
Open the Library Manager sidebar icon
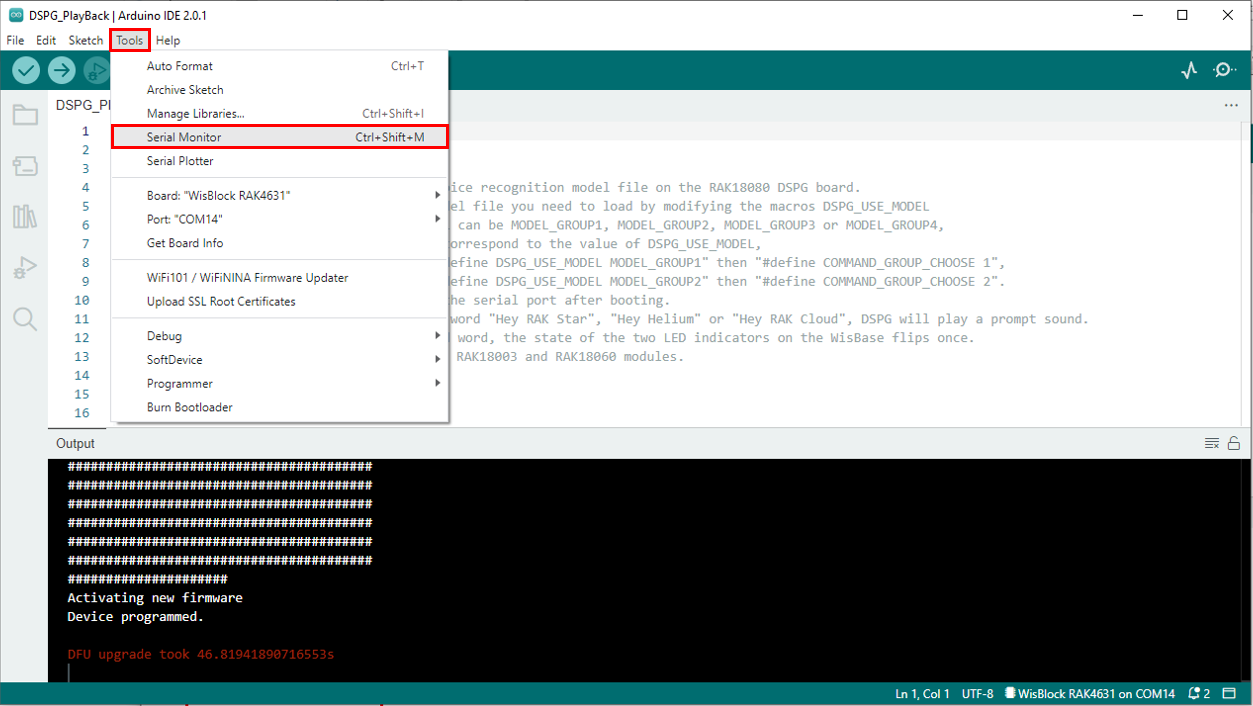(25, 216)
